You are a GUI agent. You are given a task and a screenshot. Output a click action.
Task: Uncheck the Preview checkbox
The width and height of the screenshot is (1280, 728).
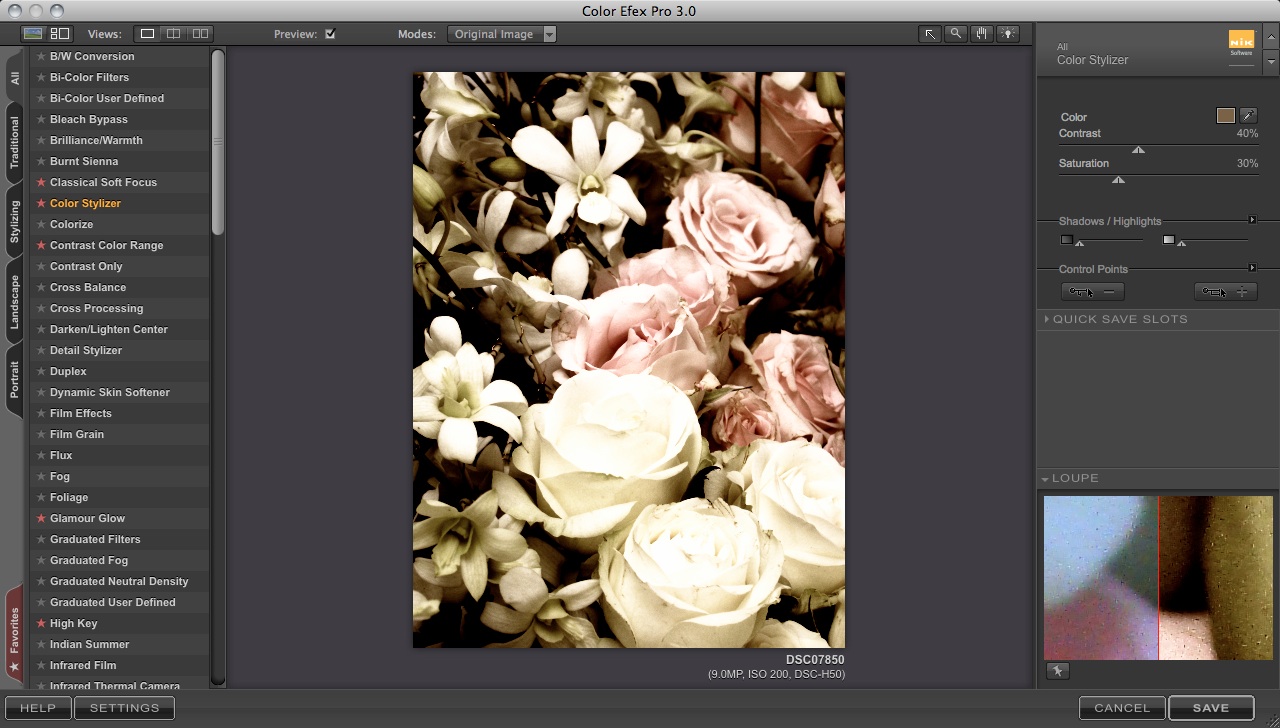coord(330,34)
